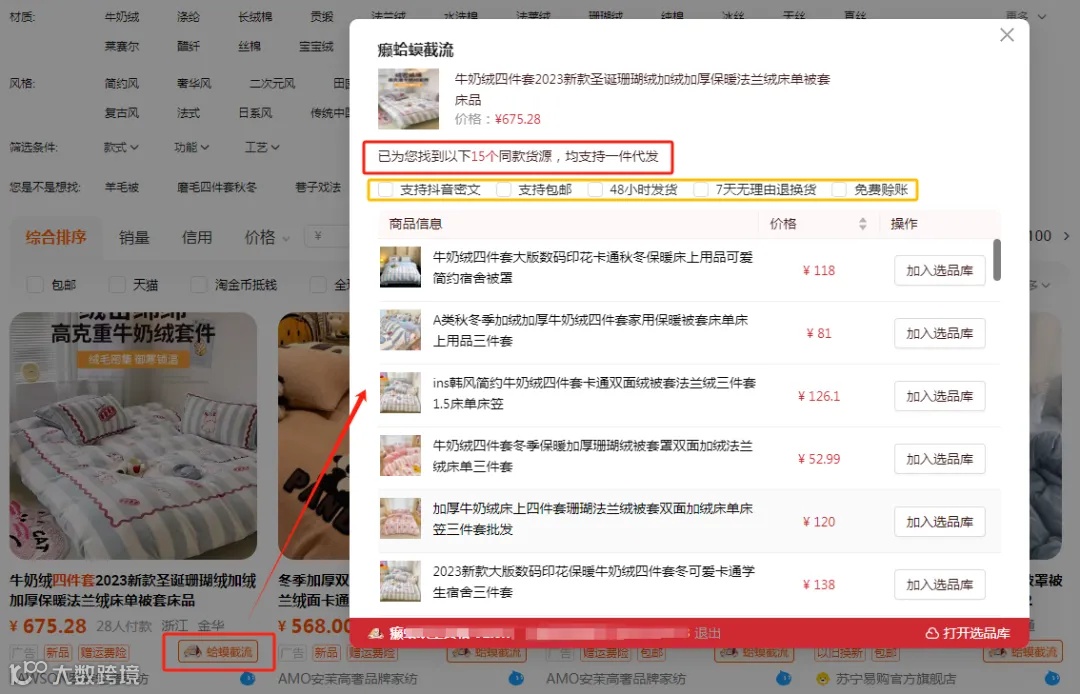The width and height of the screenshot is (1080, 694).
Task: Click the first product thumbnail in the dialog list
Action: click(400, 268)
